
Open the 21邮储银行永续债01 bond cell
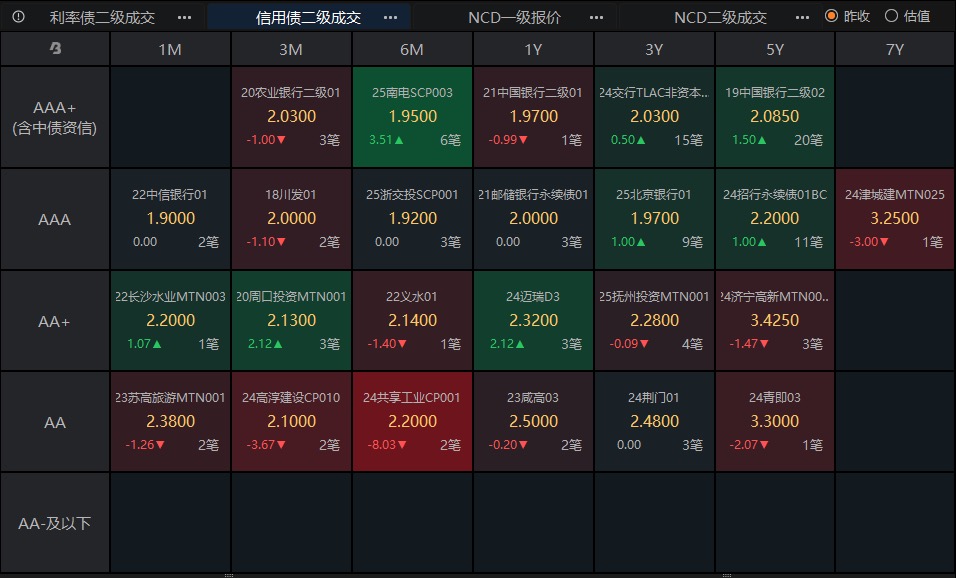533,219
